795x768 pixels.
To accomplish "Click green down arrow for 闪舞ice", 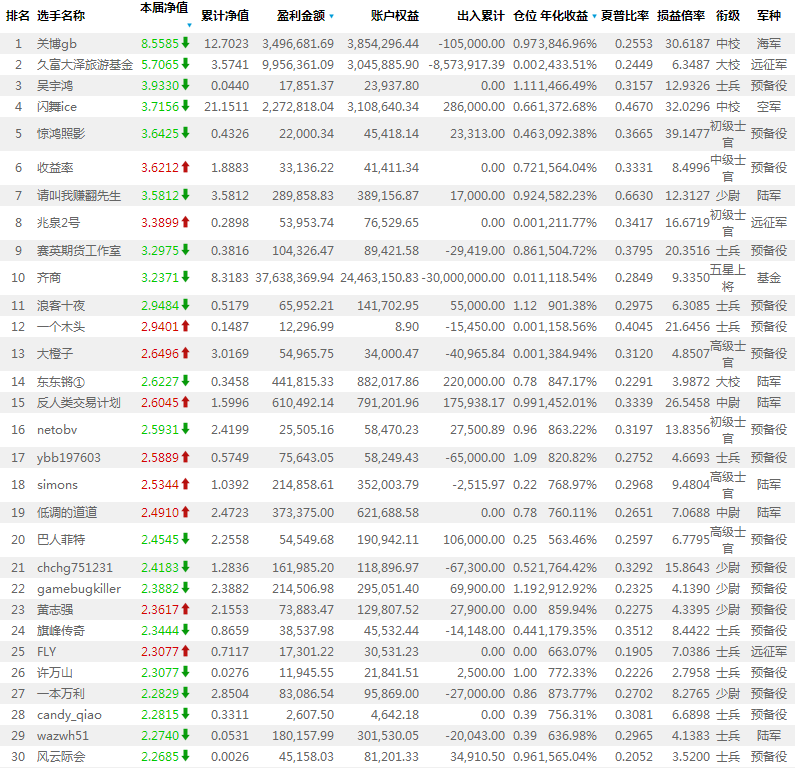I will tap(186, 106).
